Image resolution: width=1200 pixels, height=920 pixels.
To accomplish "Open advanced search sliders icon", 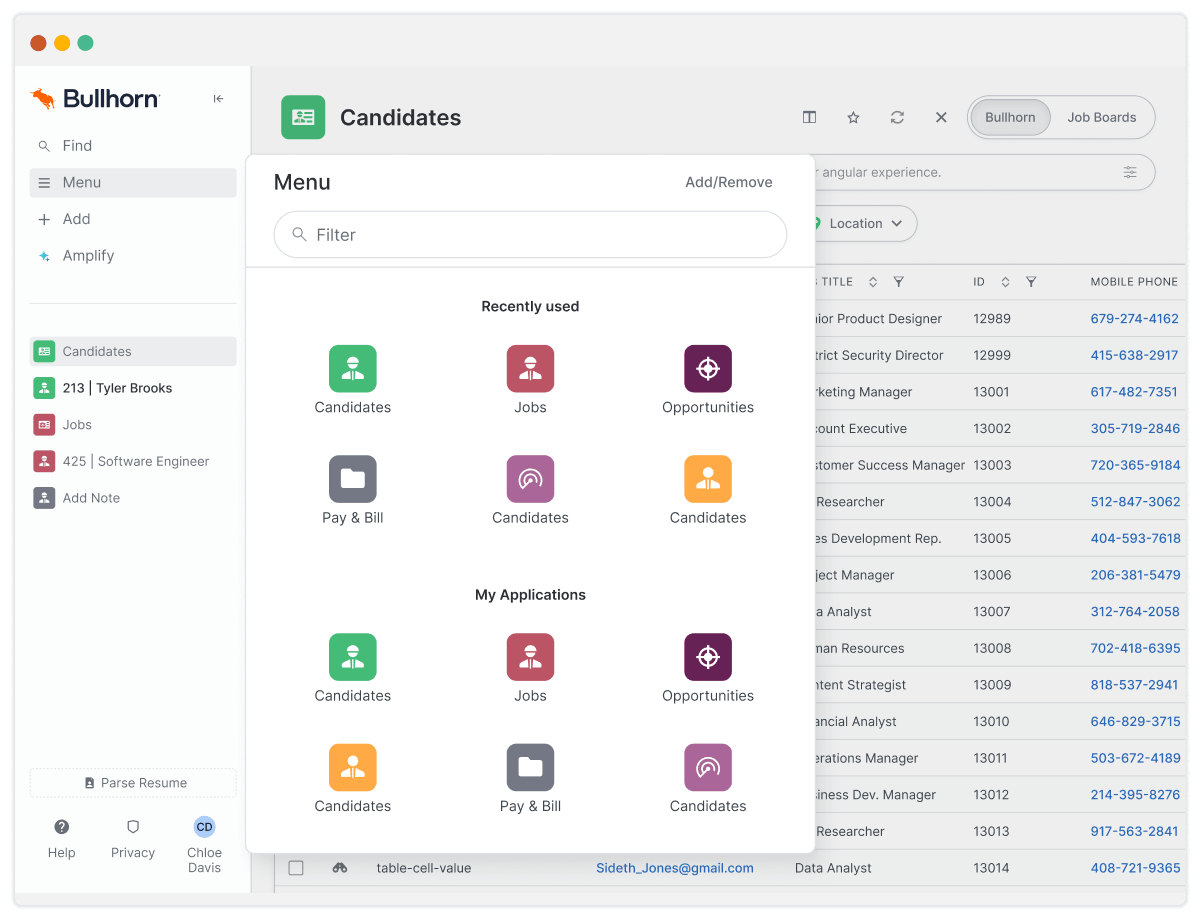I will click(x=1130, y=172).
